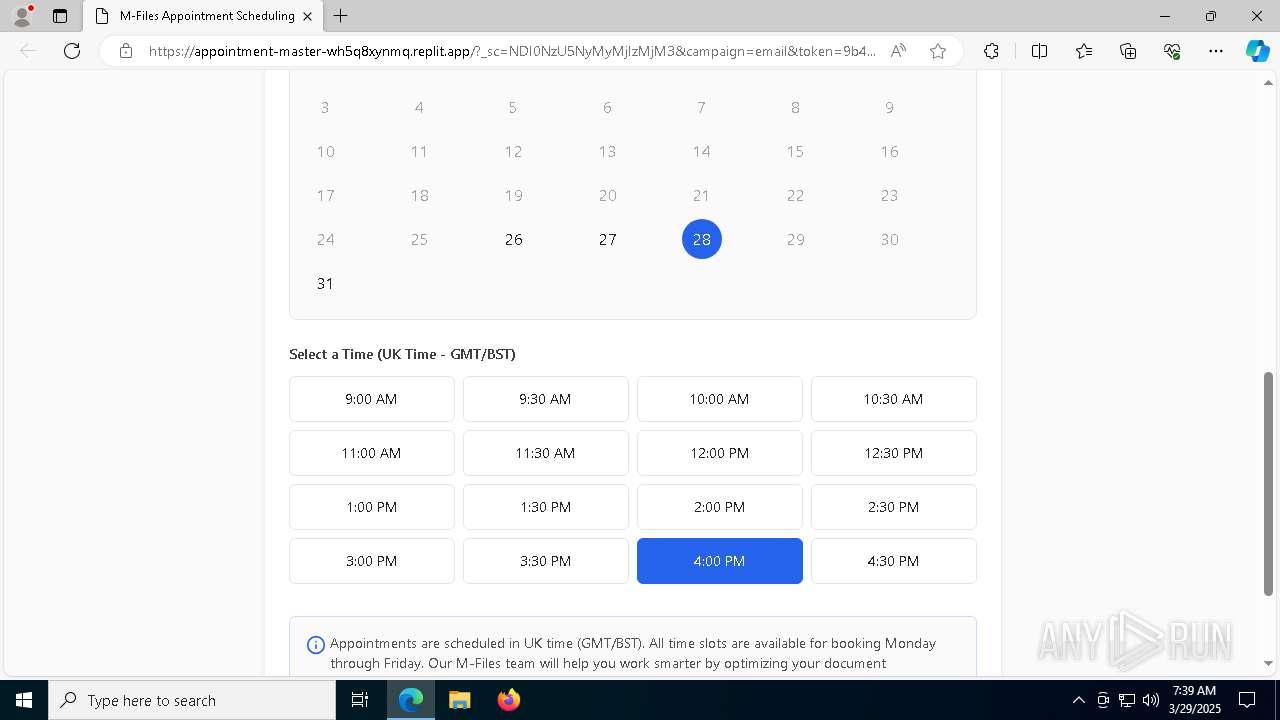The height and width of the screenshot is (720, 1280).
Task: Refresh the current page
Action: (x=72, y=51)
